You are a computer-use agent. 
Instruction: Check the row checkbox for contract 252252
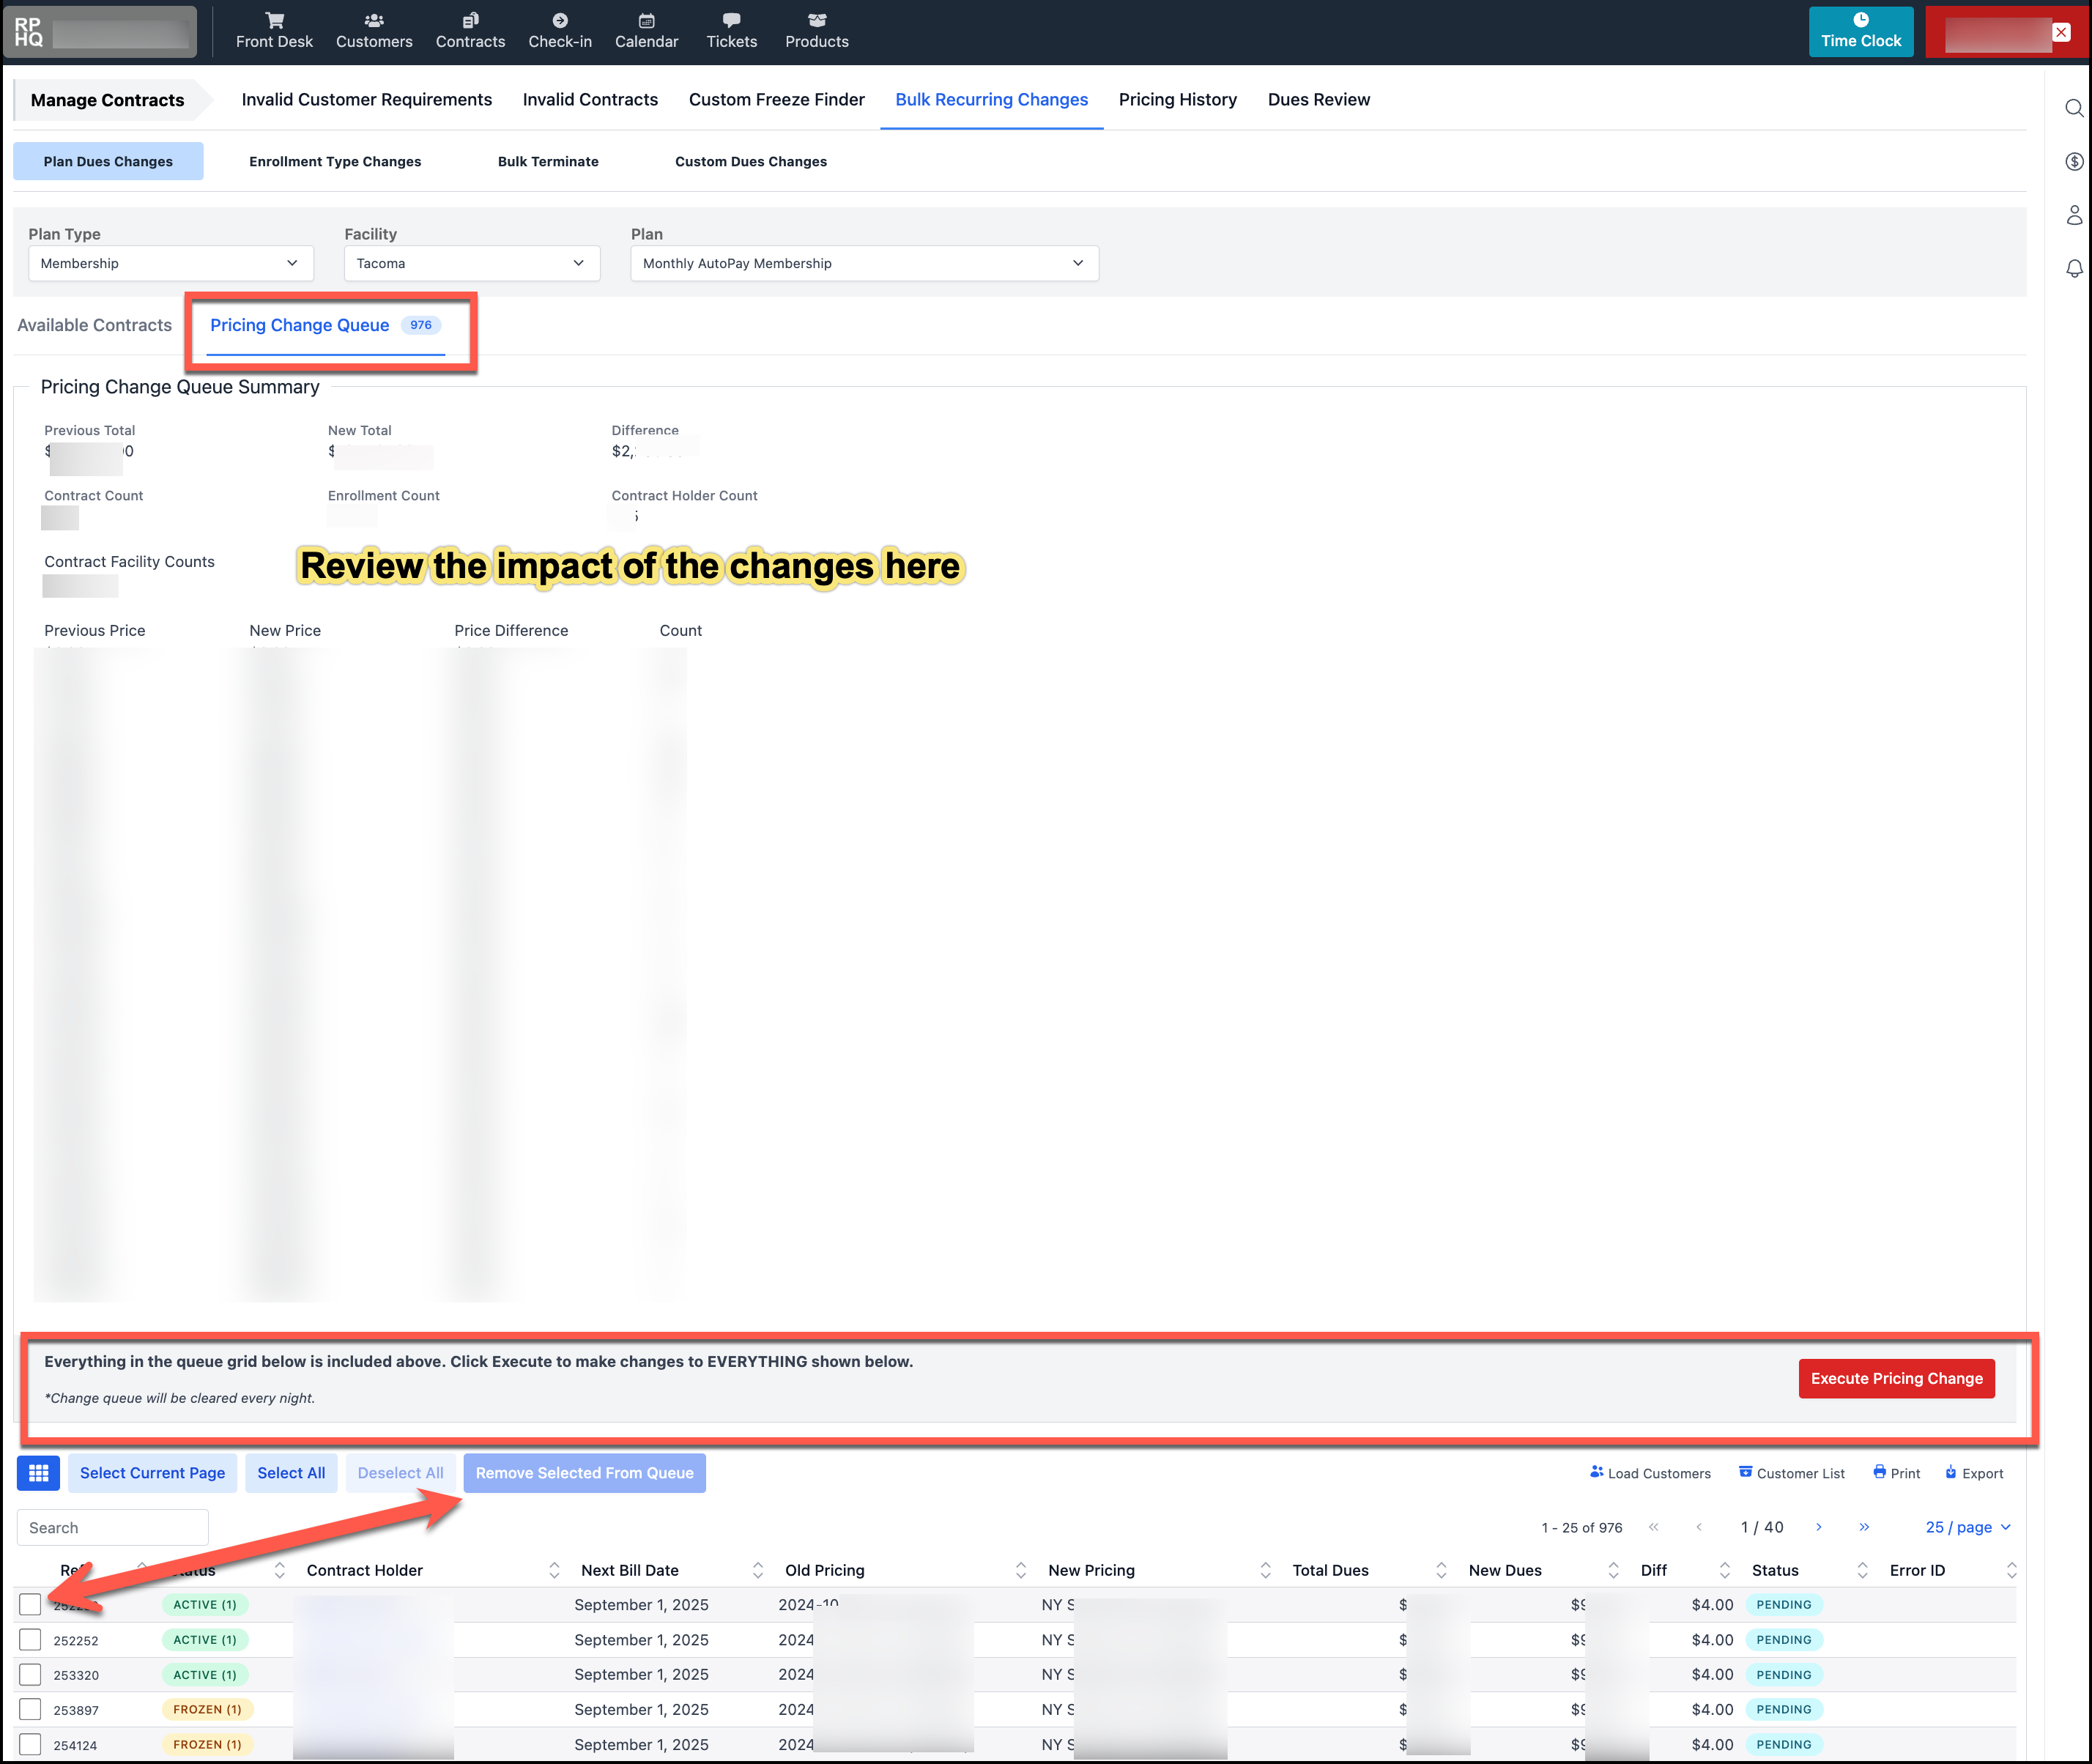tap(30, 1640)
